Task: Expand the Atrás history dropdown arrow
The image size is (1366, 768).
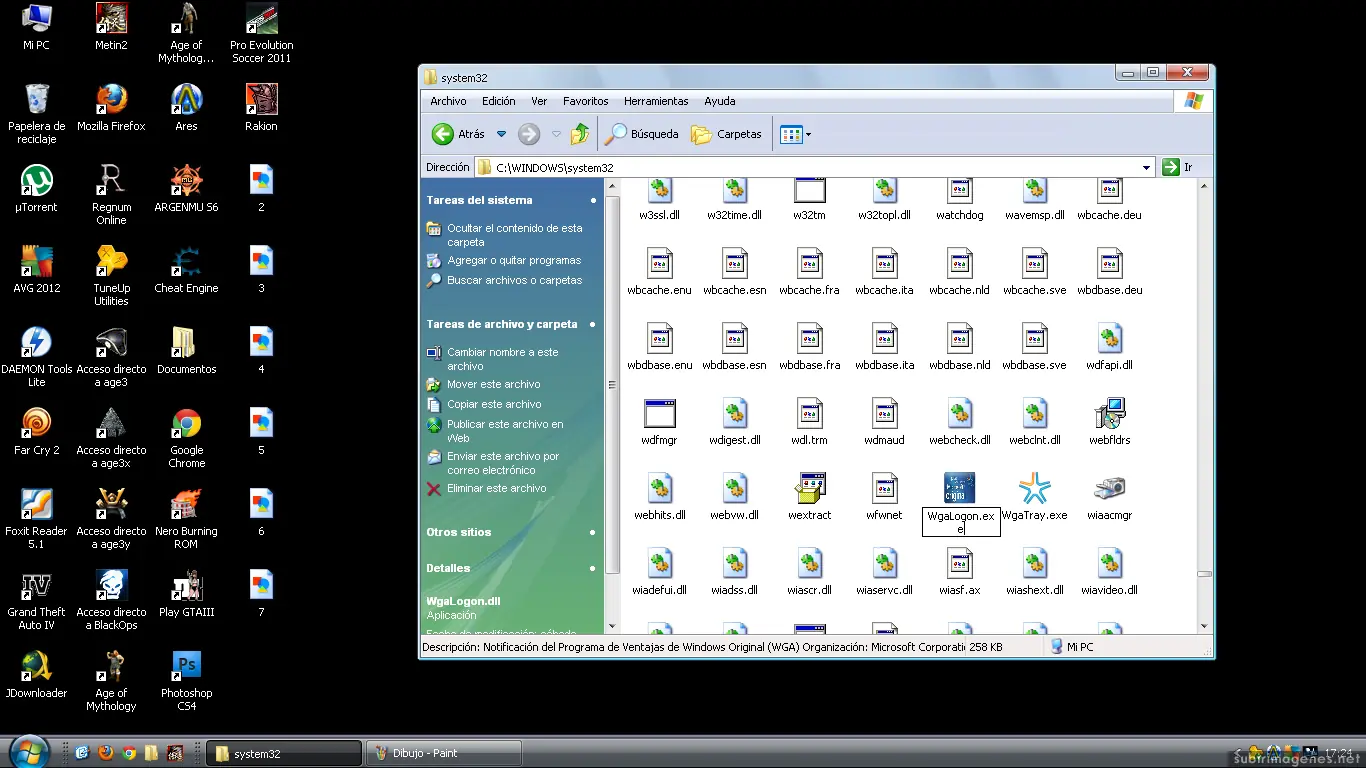Action: [502, 134]
